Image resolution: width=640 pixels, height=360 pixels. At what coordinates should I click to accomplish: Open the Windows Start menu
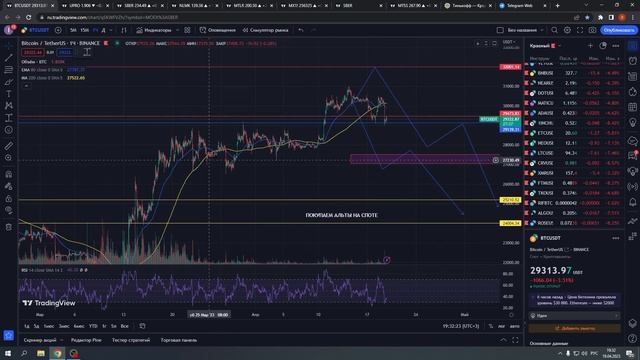8,353
